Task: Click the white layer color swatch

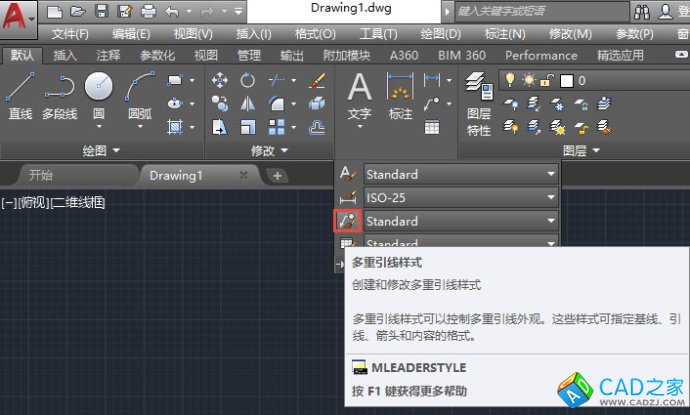Action: point(565,80)
